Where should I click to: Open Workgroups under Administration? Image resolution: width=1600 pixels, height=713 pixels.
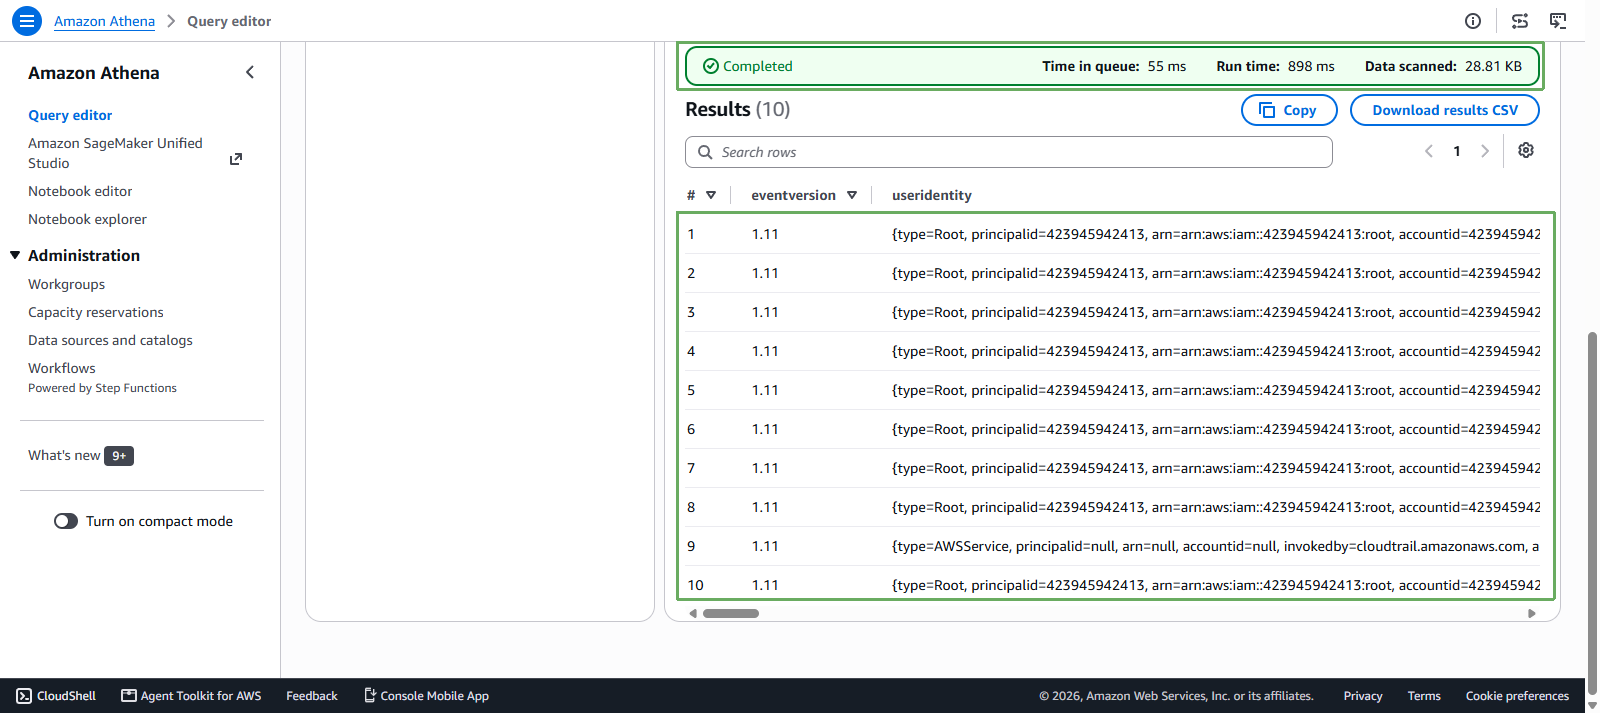coord(66,284)
